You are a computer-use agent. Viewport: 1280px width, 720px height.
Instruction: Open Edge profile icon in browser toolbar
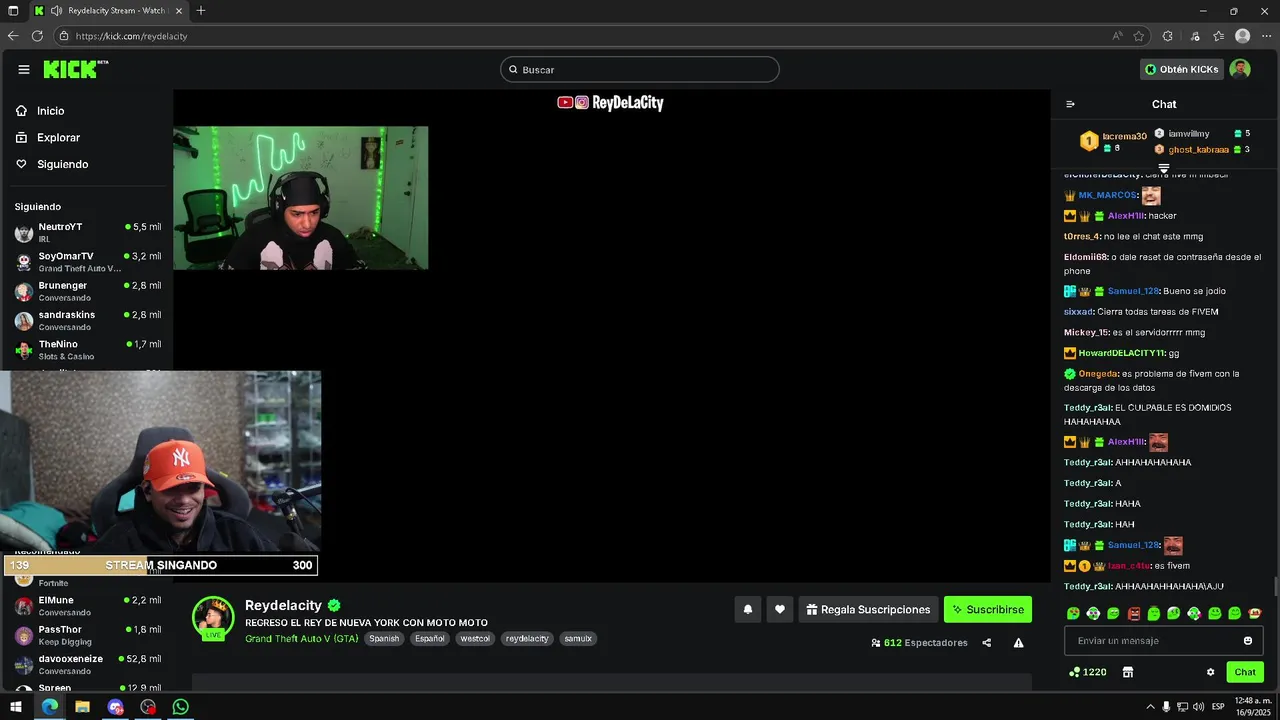[x=1242, y=36]
